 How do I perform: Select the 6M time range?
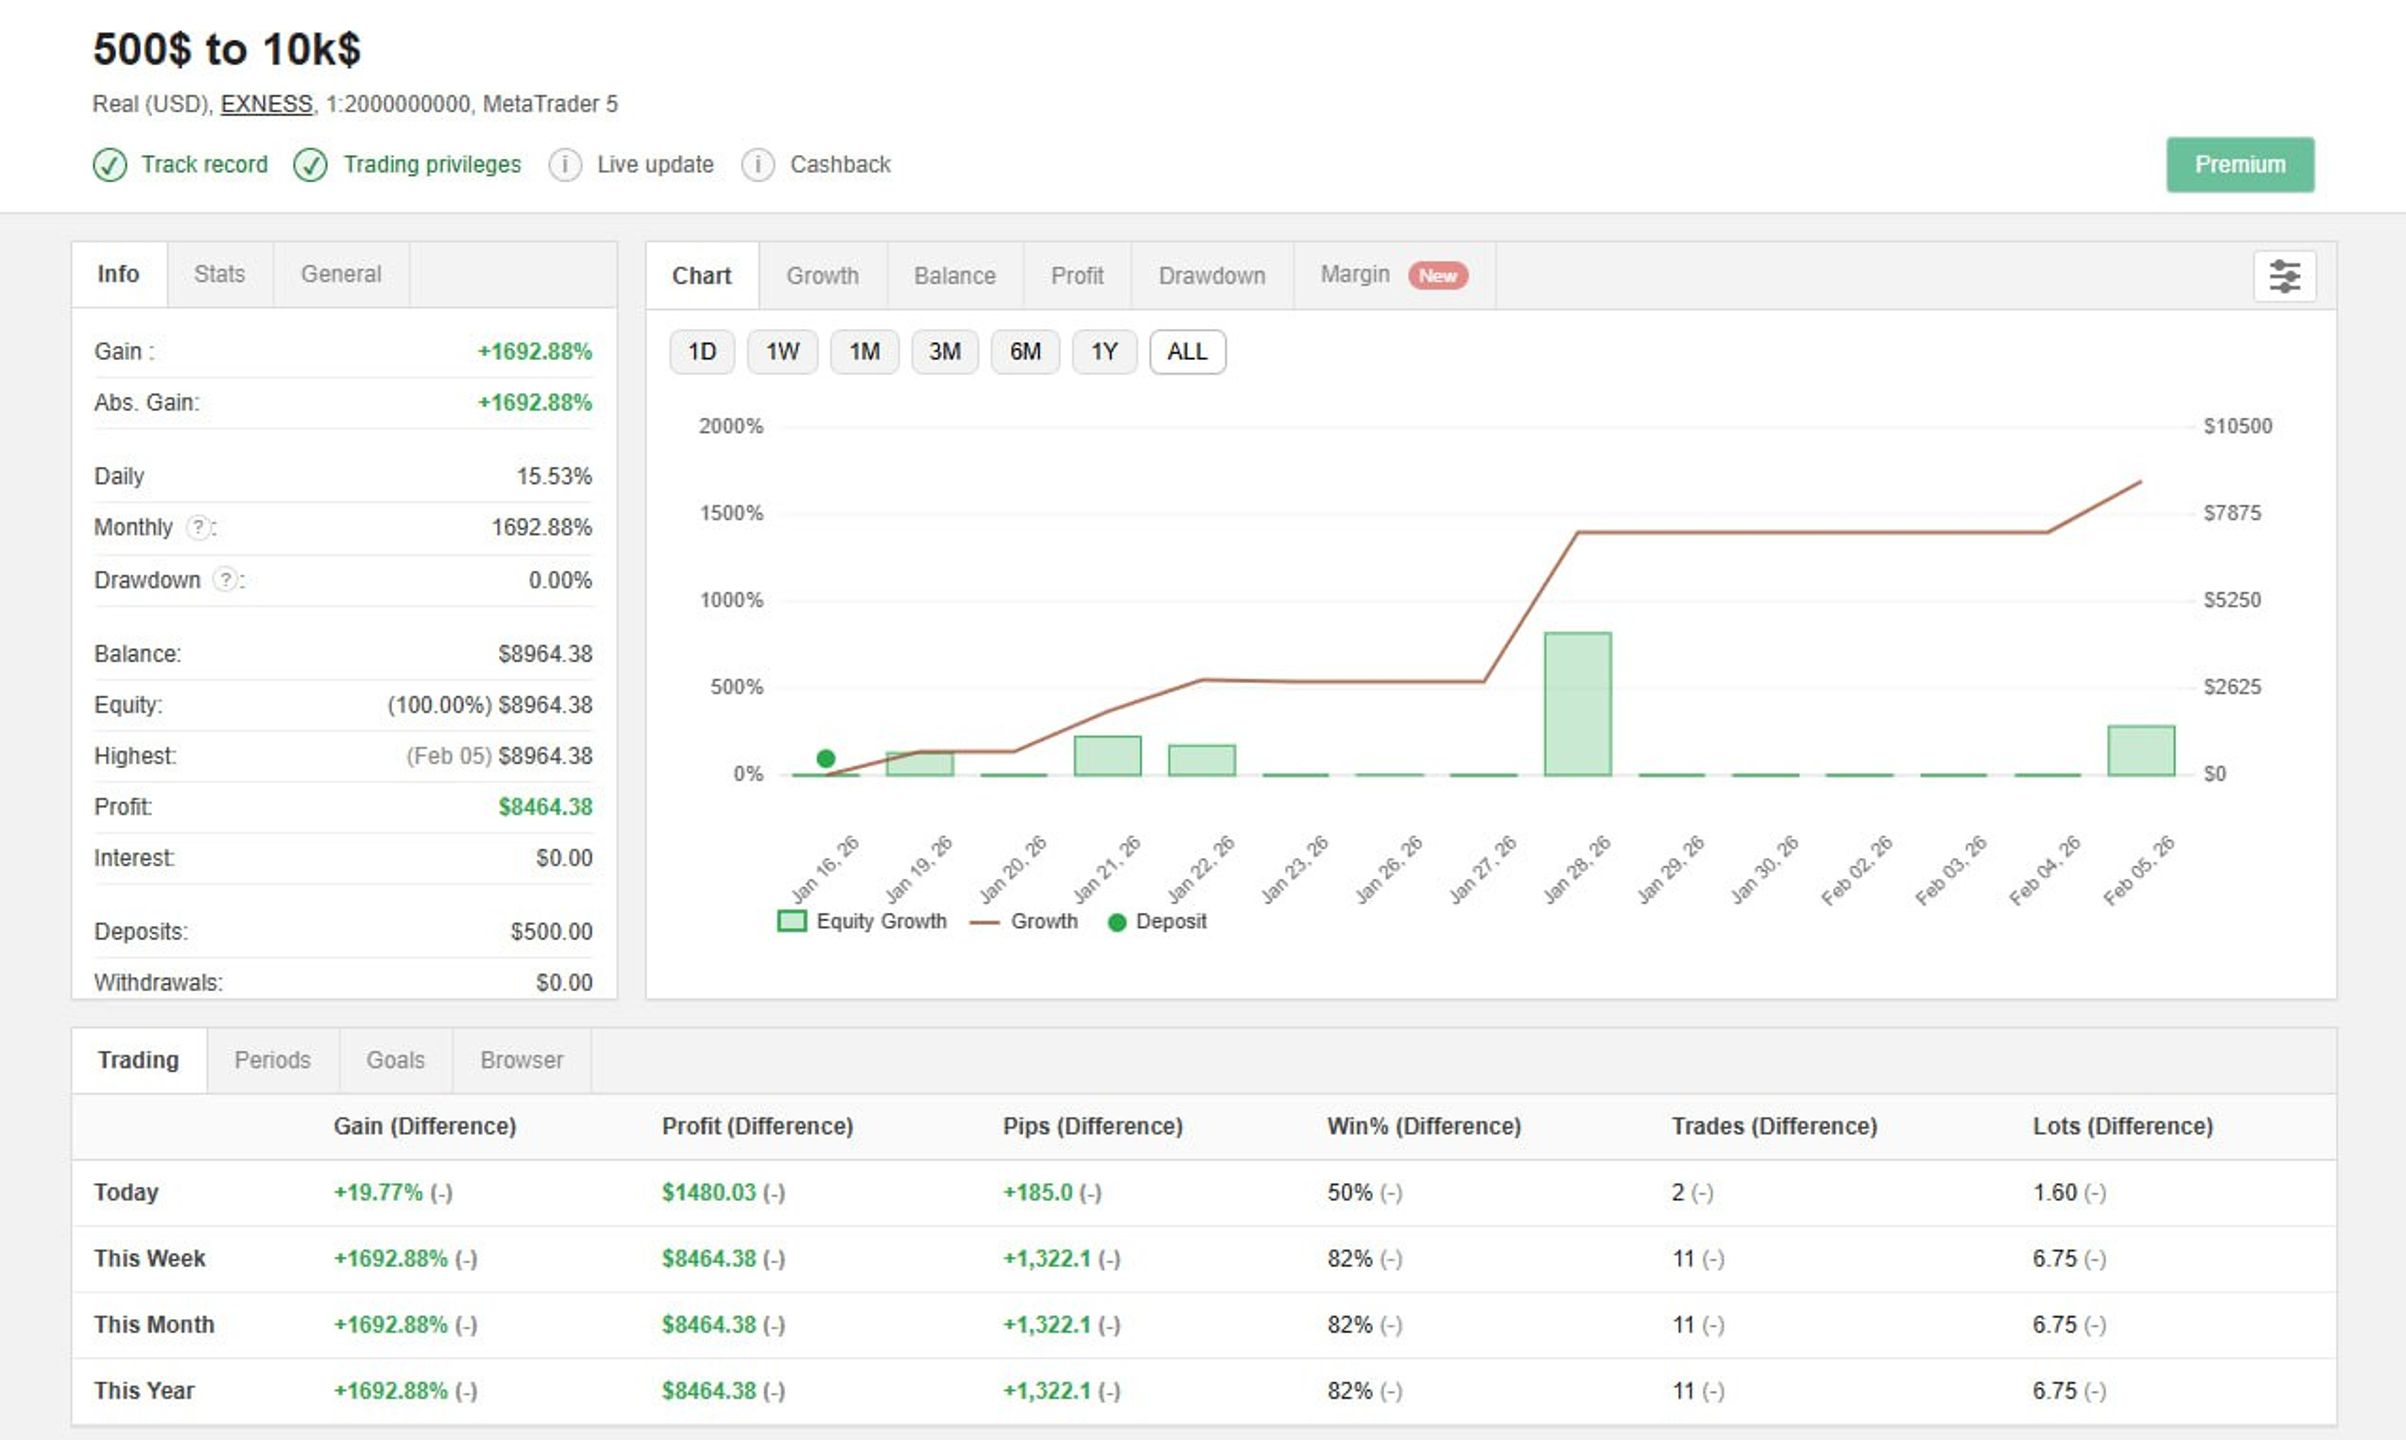(x=1025, y=352)
